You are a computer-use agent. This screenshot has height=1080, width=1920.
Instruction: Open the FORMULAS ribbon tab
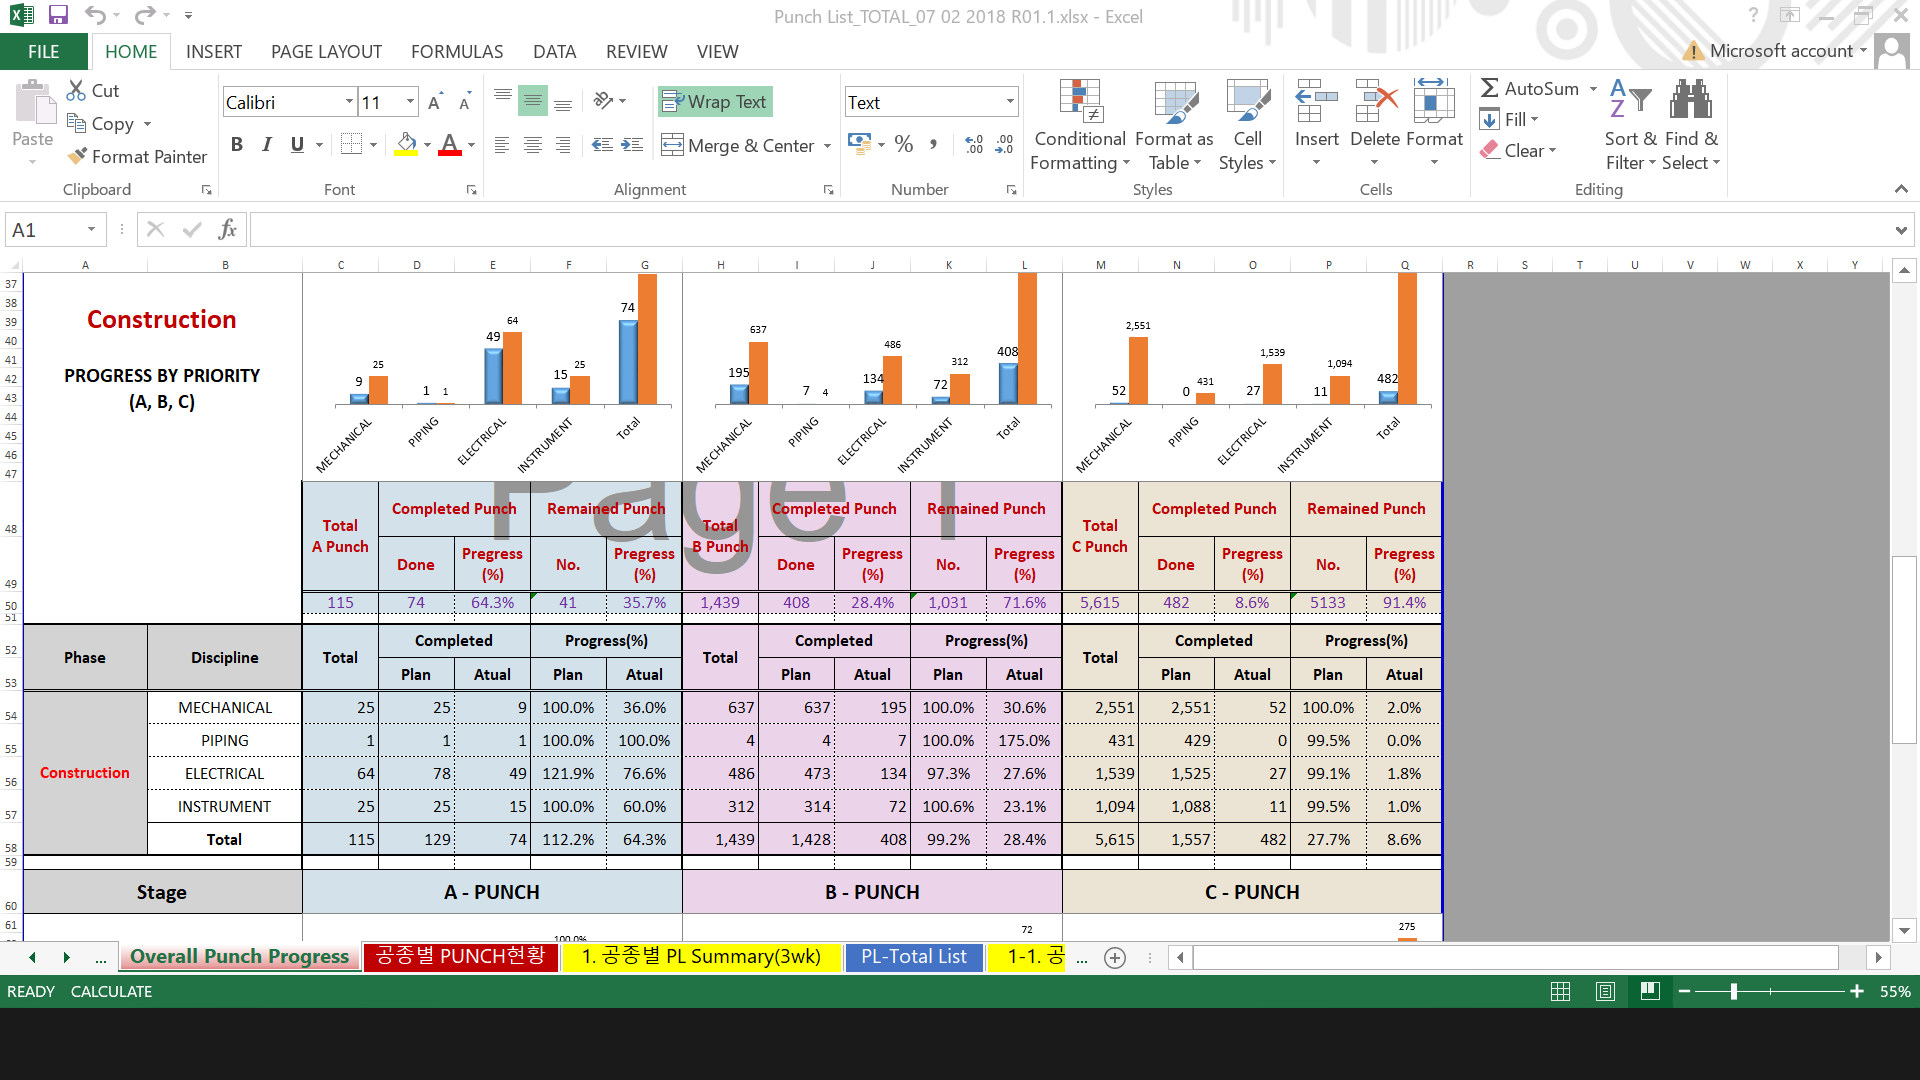456,52
